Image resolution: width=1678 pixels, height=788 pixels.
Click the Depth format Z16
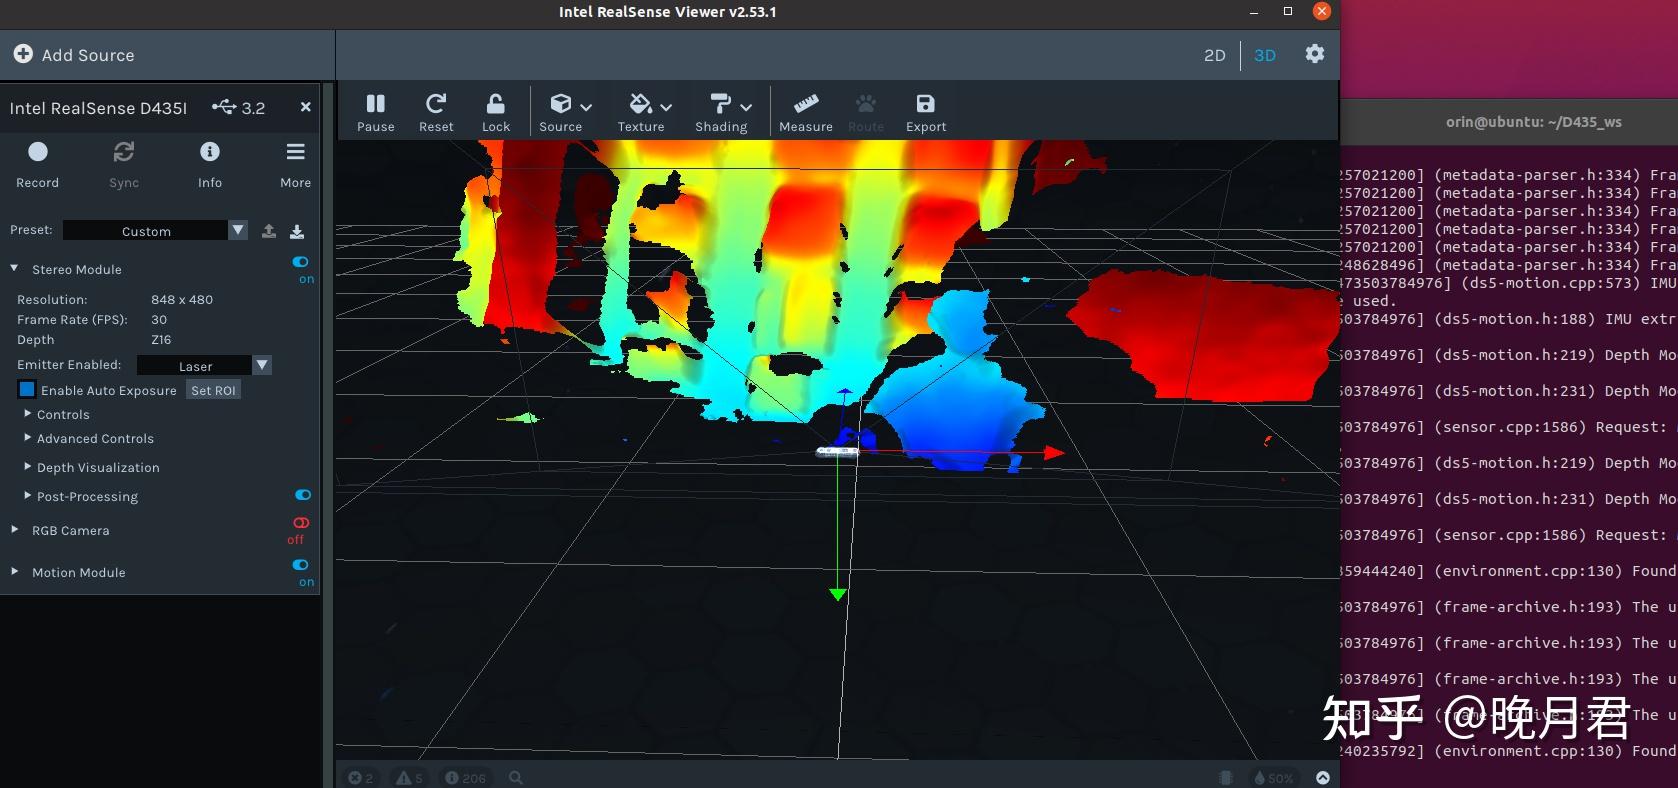pos(161,339)
